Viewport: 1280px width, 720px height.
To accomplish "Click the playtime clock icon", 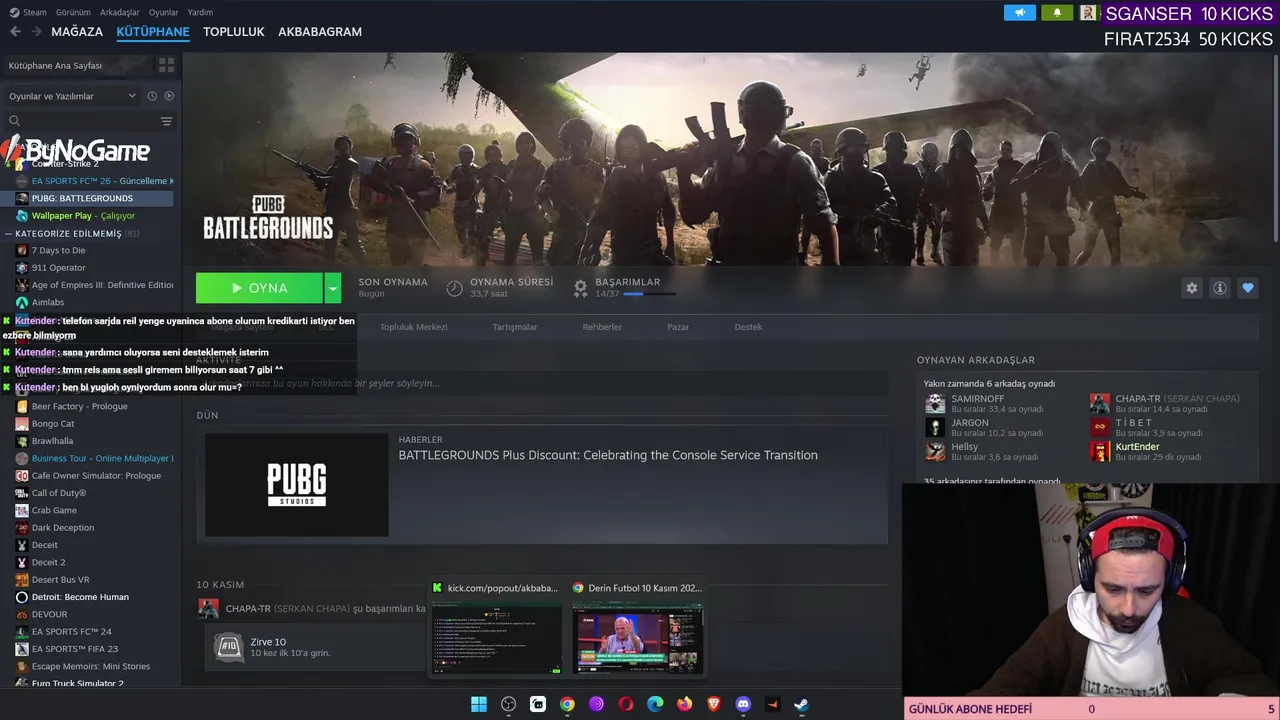I will (x=454, y=288).
